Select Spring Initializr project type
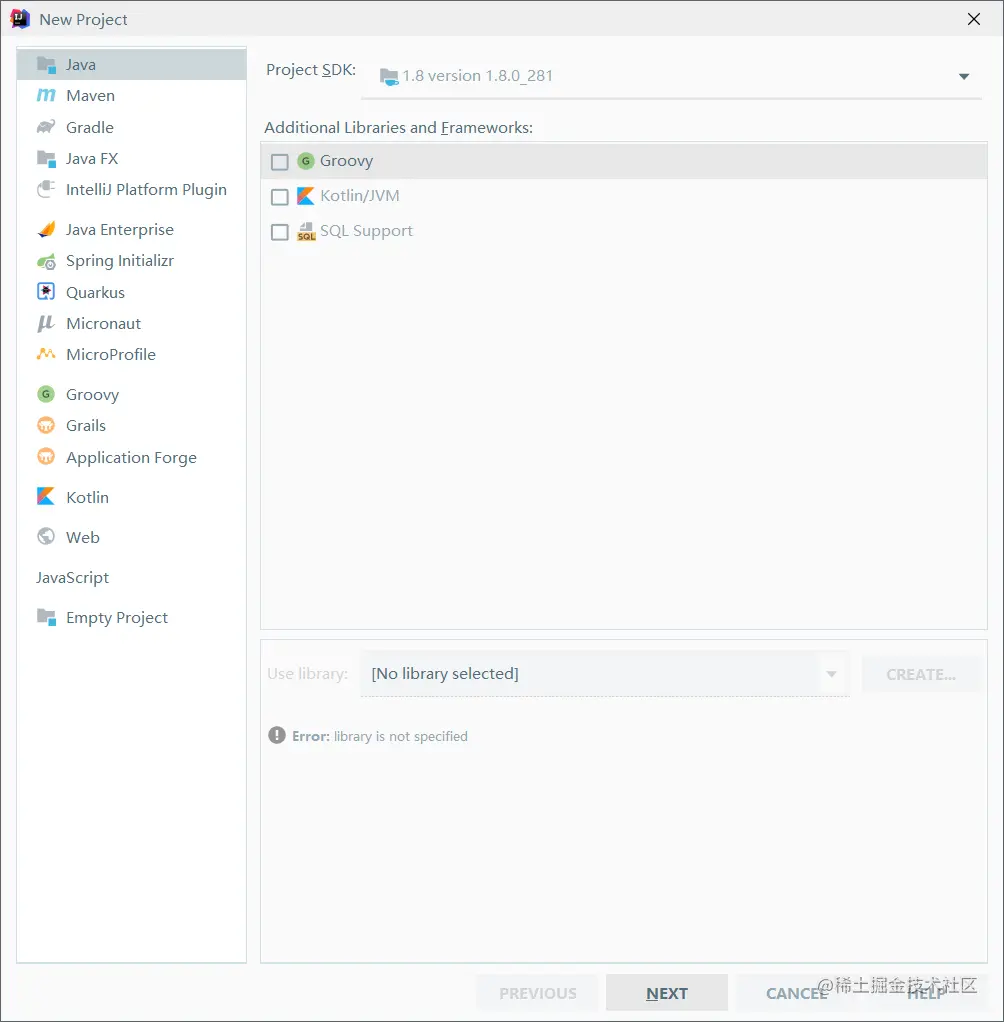 tap(132, 261)
